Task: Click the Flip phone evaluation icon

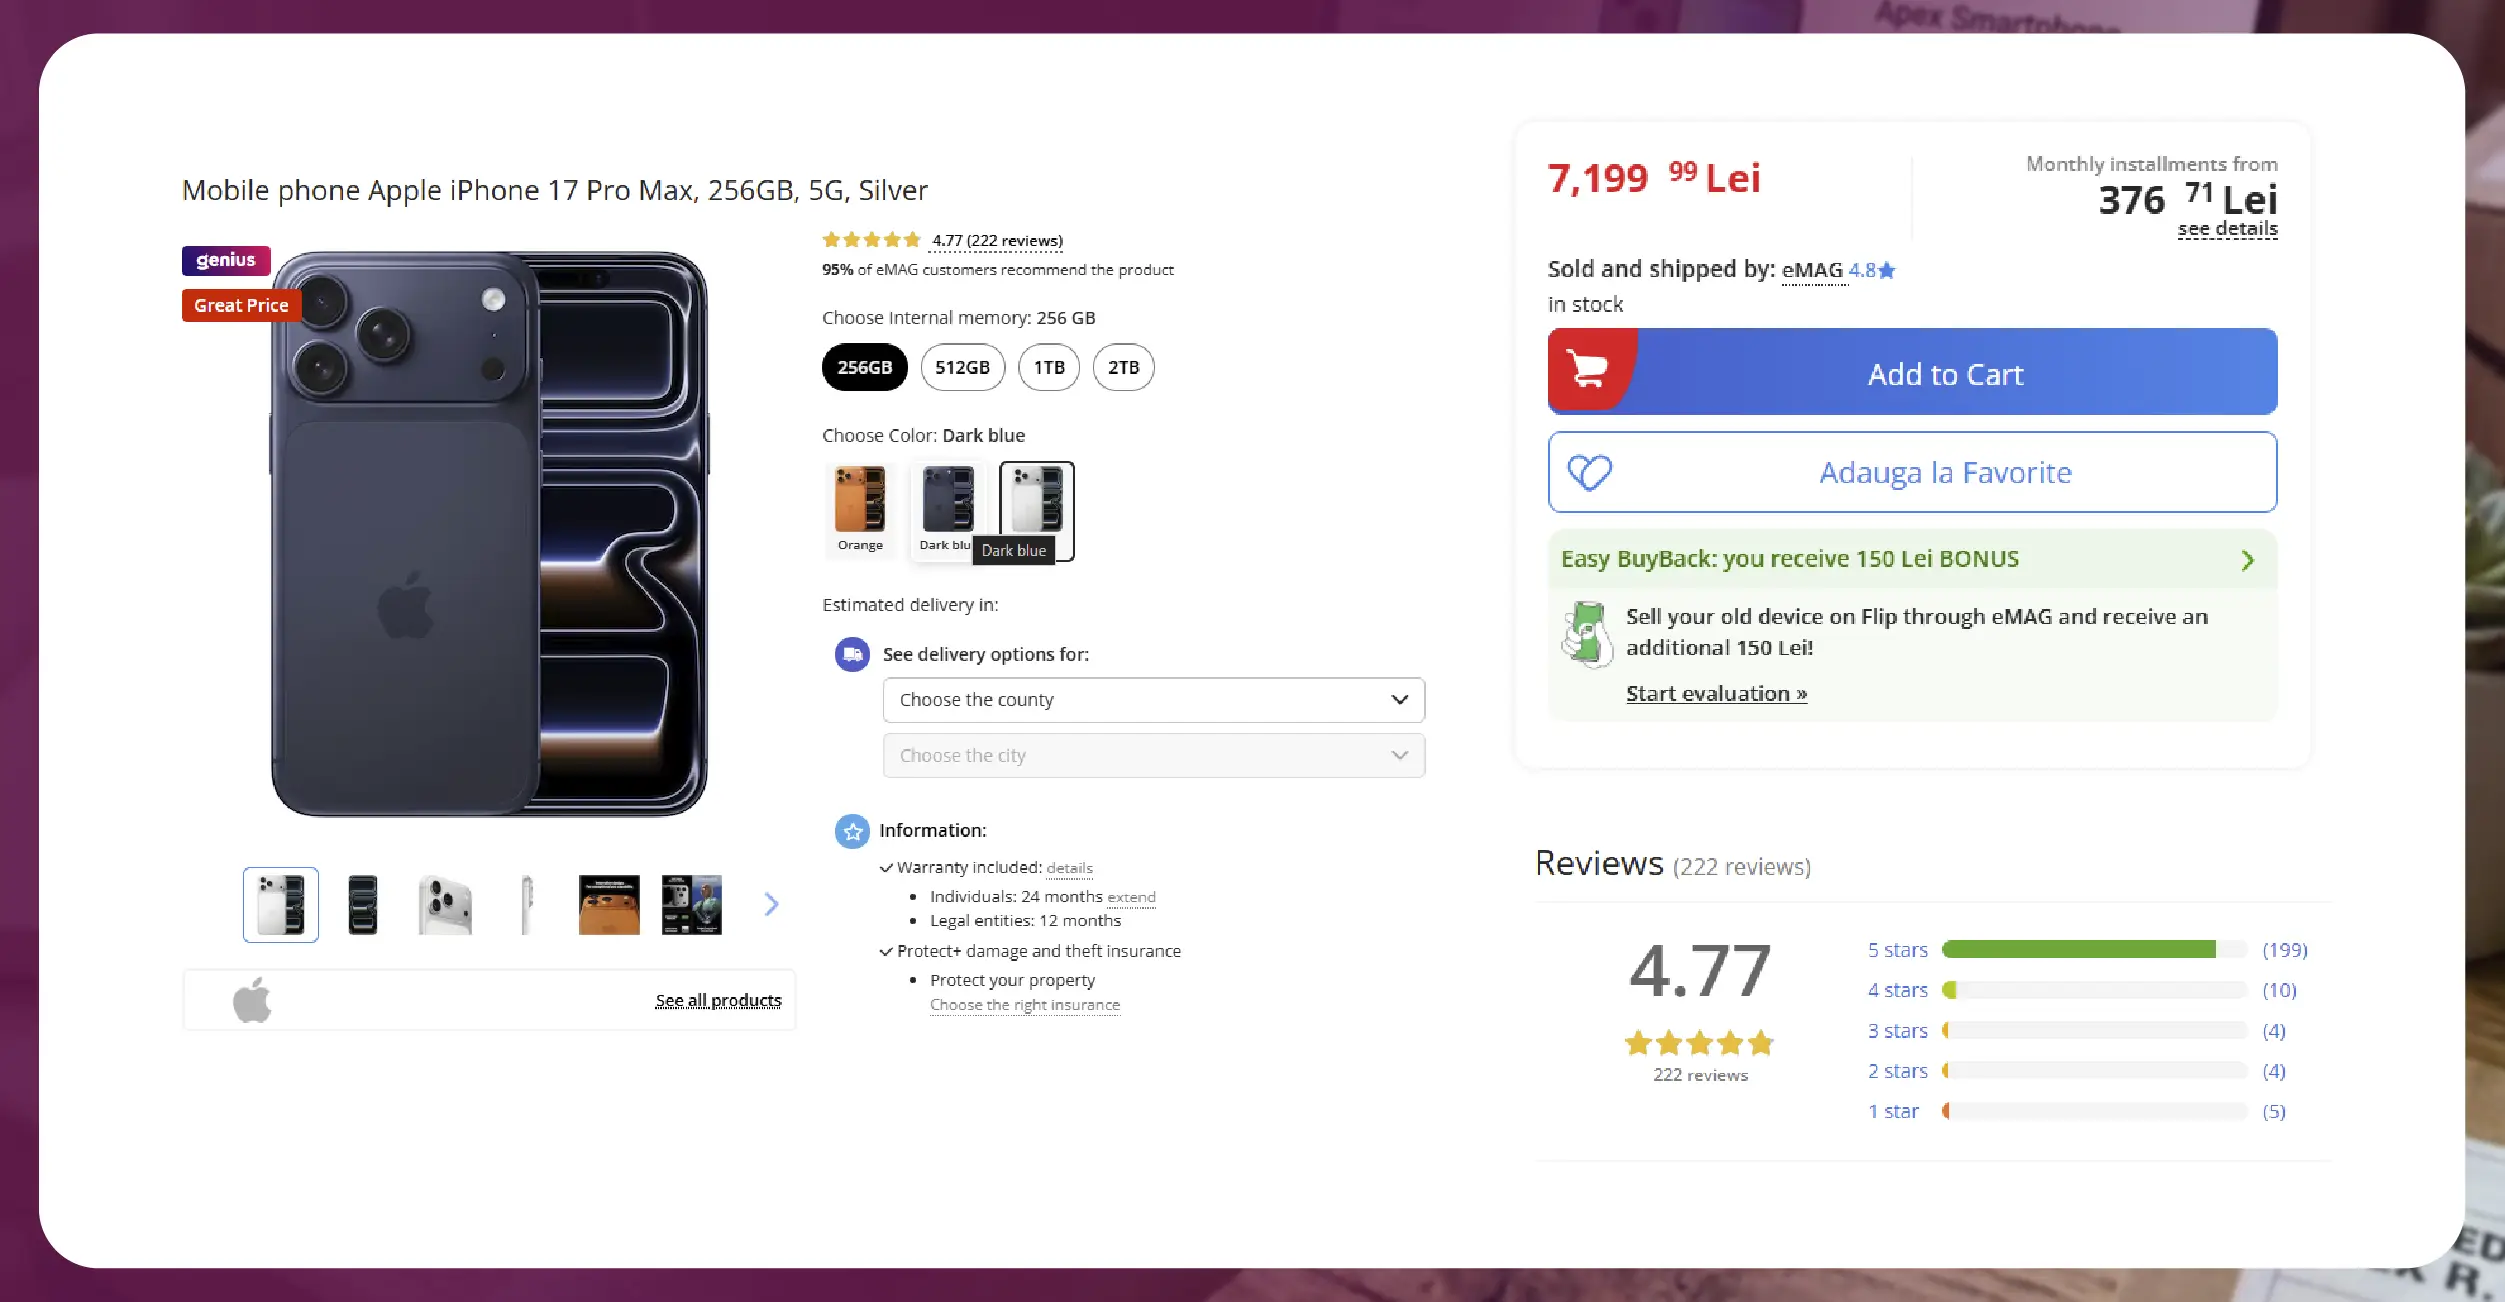Action: pyautogui.click(x=1586, y=634)
